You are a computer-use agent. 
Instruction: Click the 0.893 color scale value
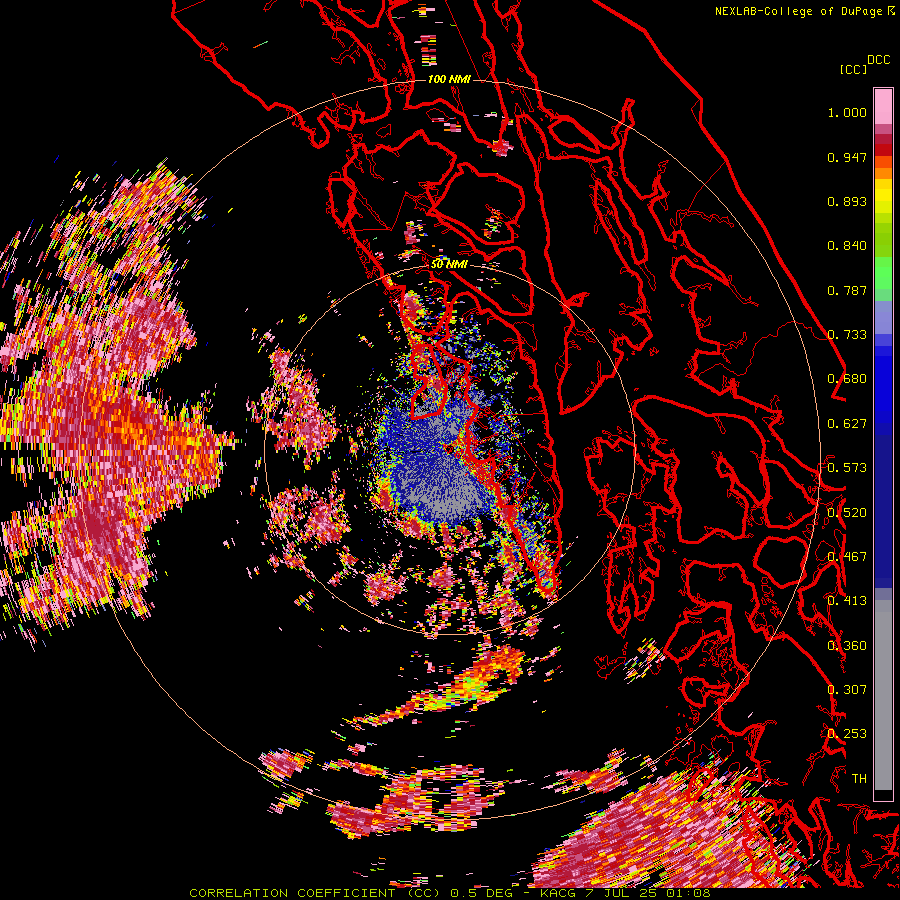[x=847, y=201]
